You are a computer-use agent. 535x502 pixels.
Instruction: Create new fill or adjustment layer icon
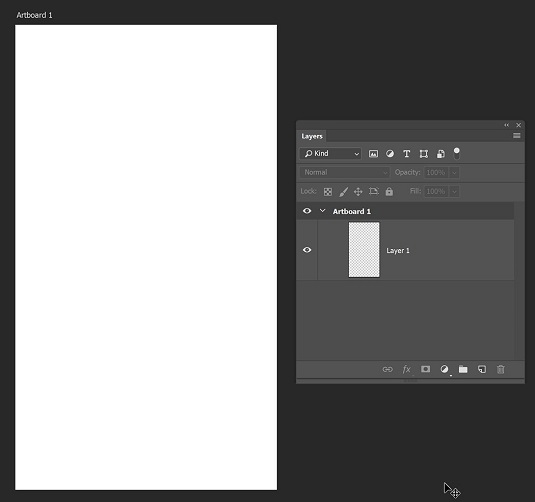click(x=444, y=369)
